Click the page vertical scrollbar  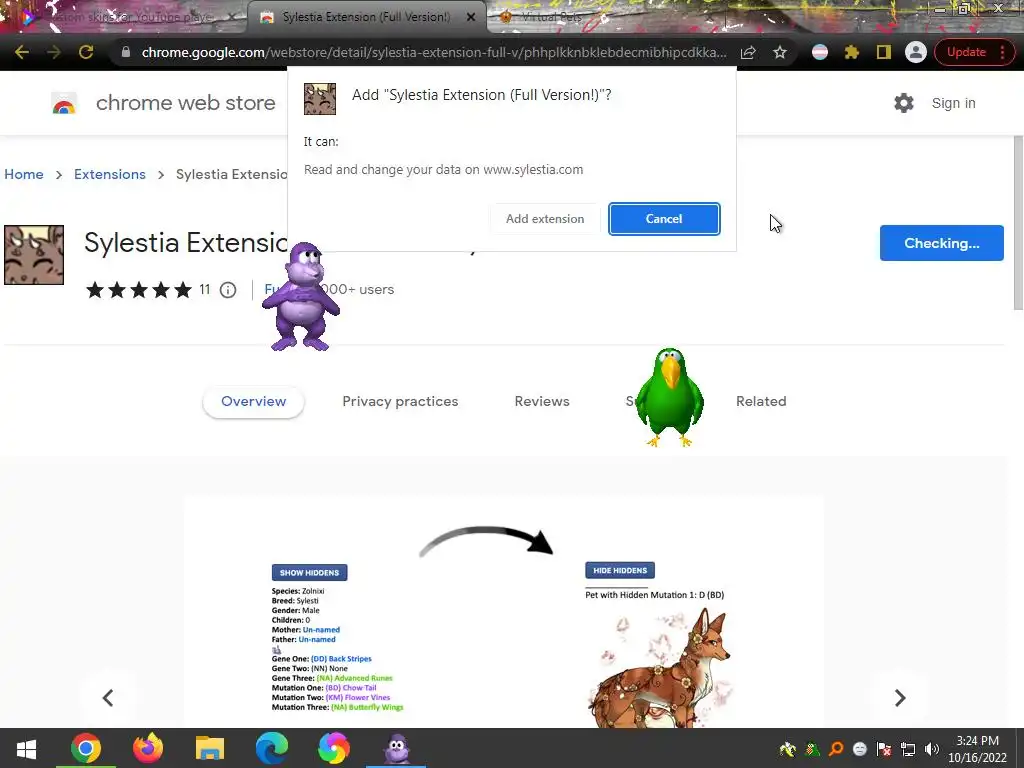[x=1018, y=223]
